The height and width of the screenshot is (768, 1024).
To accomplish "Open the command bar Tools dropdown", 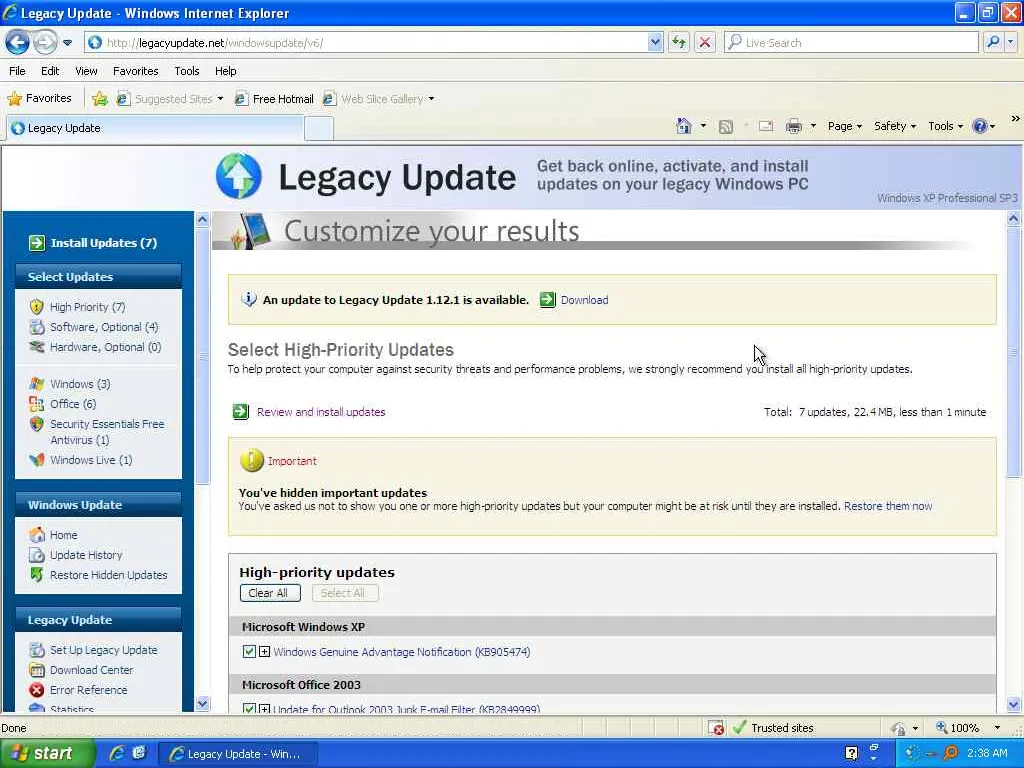I will 945,126.
